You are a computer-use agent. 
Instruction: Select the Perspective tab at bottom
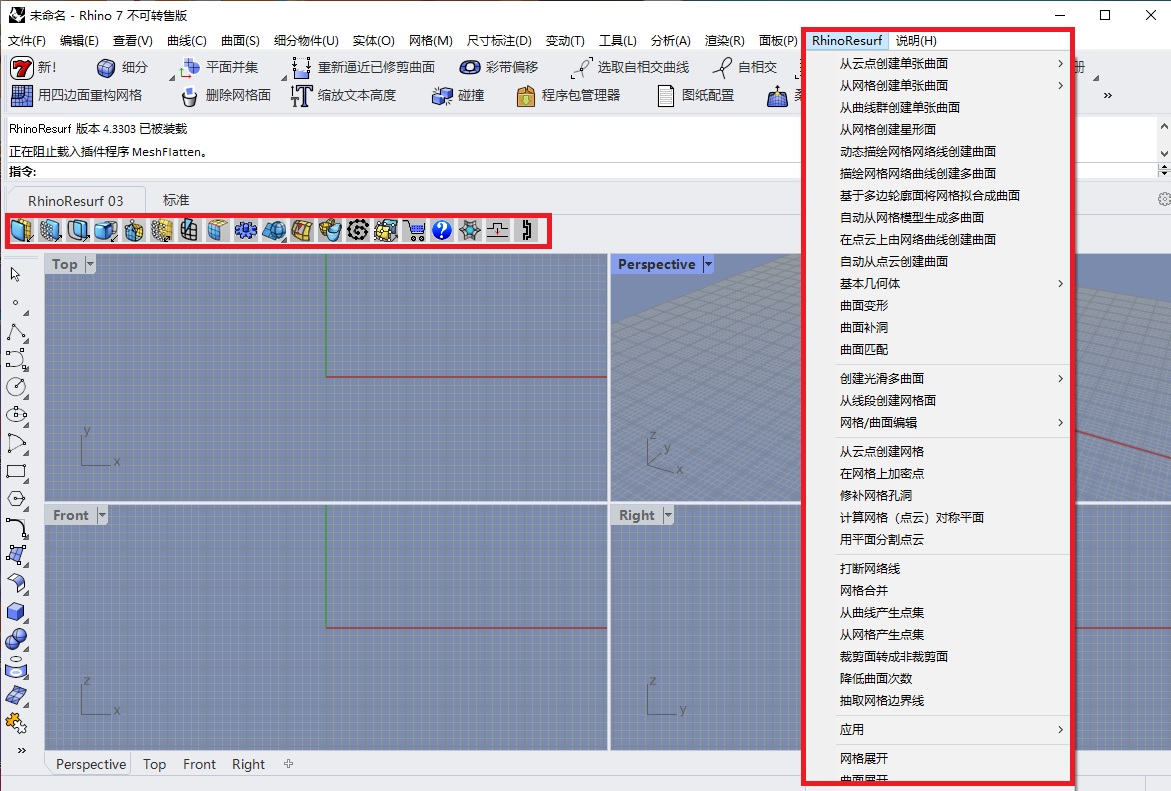coord(90,764)
